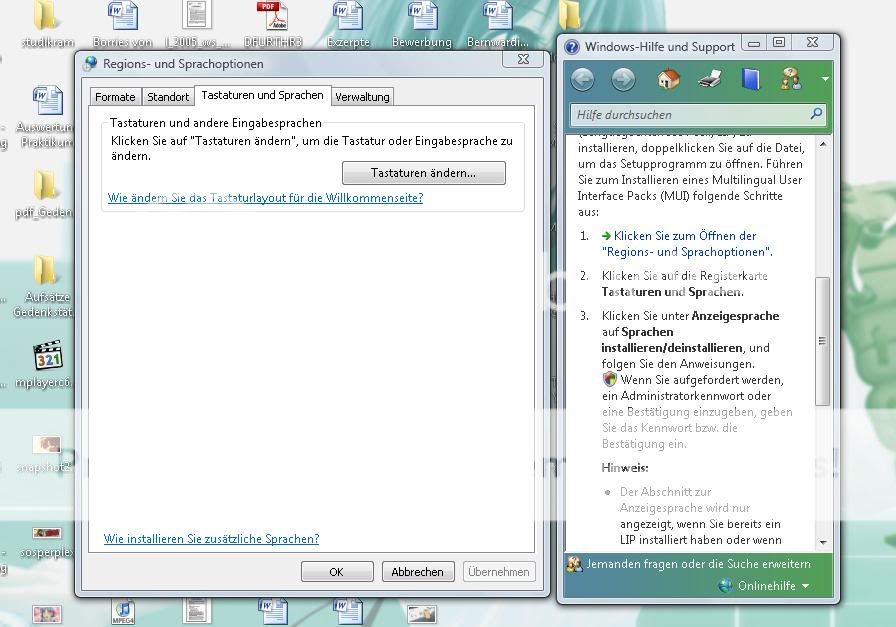Select the Bernwardi... Word document icon

pos(497,24)
